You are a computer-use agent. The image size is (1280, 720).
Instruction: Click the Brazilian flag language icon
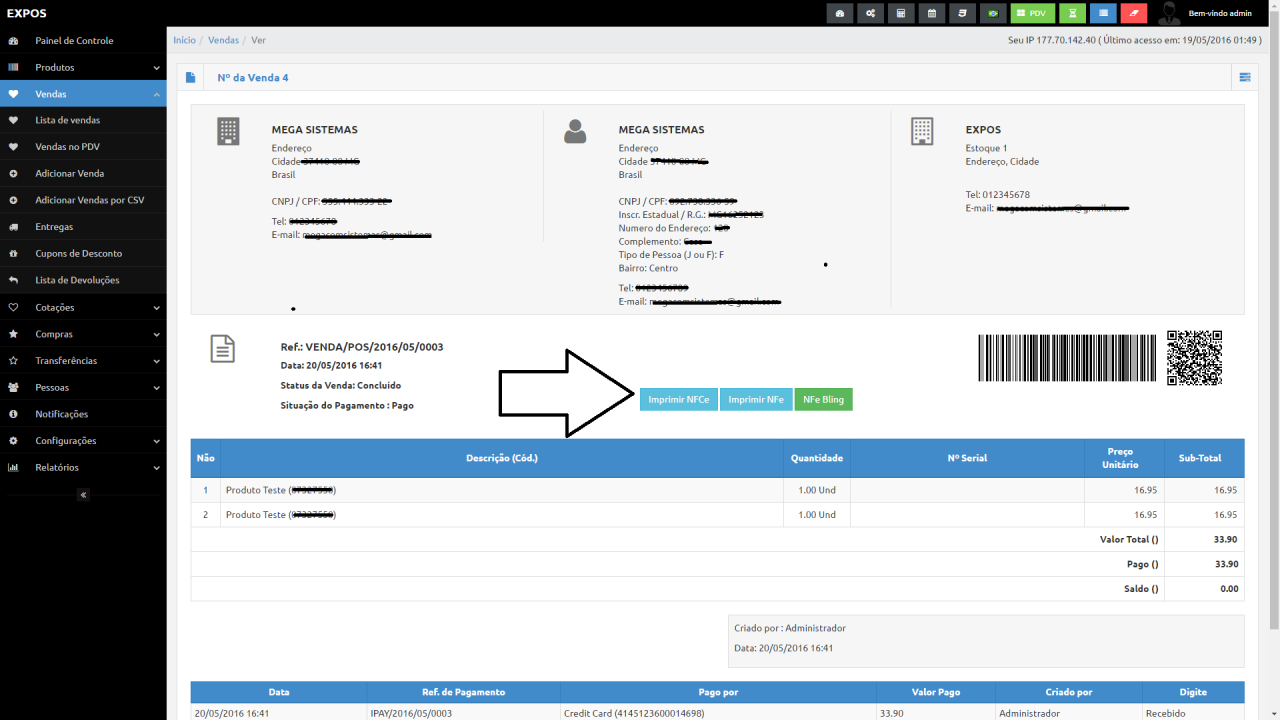pos(993,13)
